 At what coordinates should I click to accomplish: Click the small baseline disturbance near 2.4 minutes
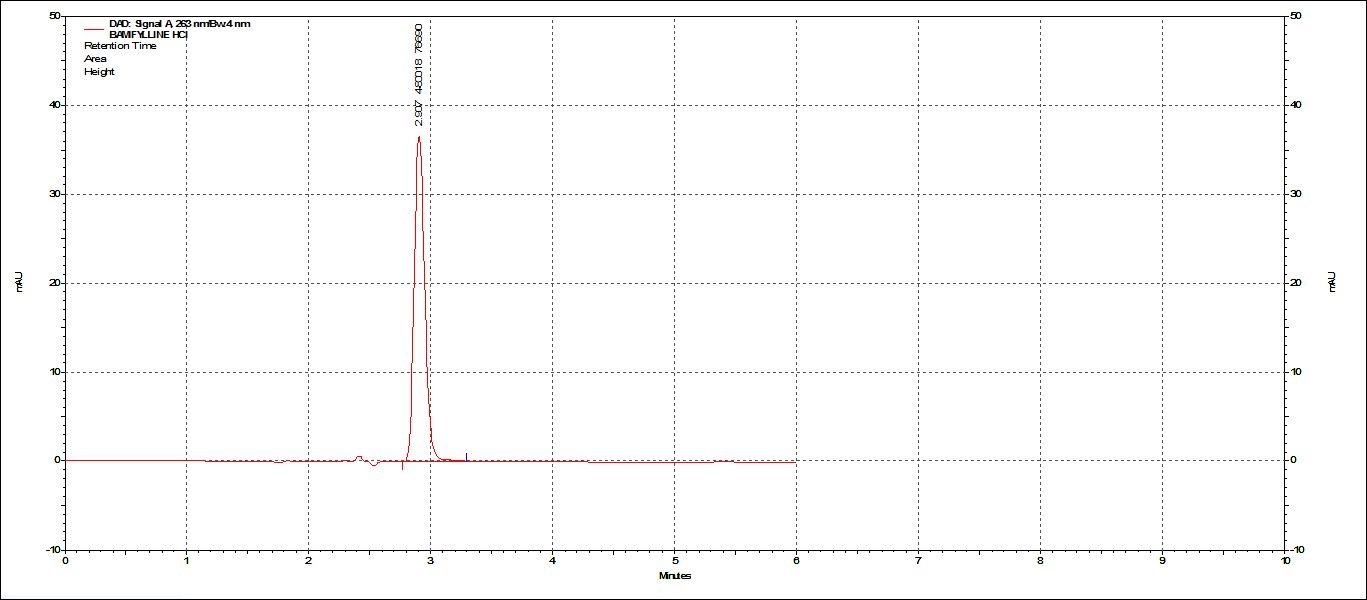click(x=359, y=458)
